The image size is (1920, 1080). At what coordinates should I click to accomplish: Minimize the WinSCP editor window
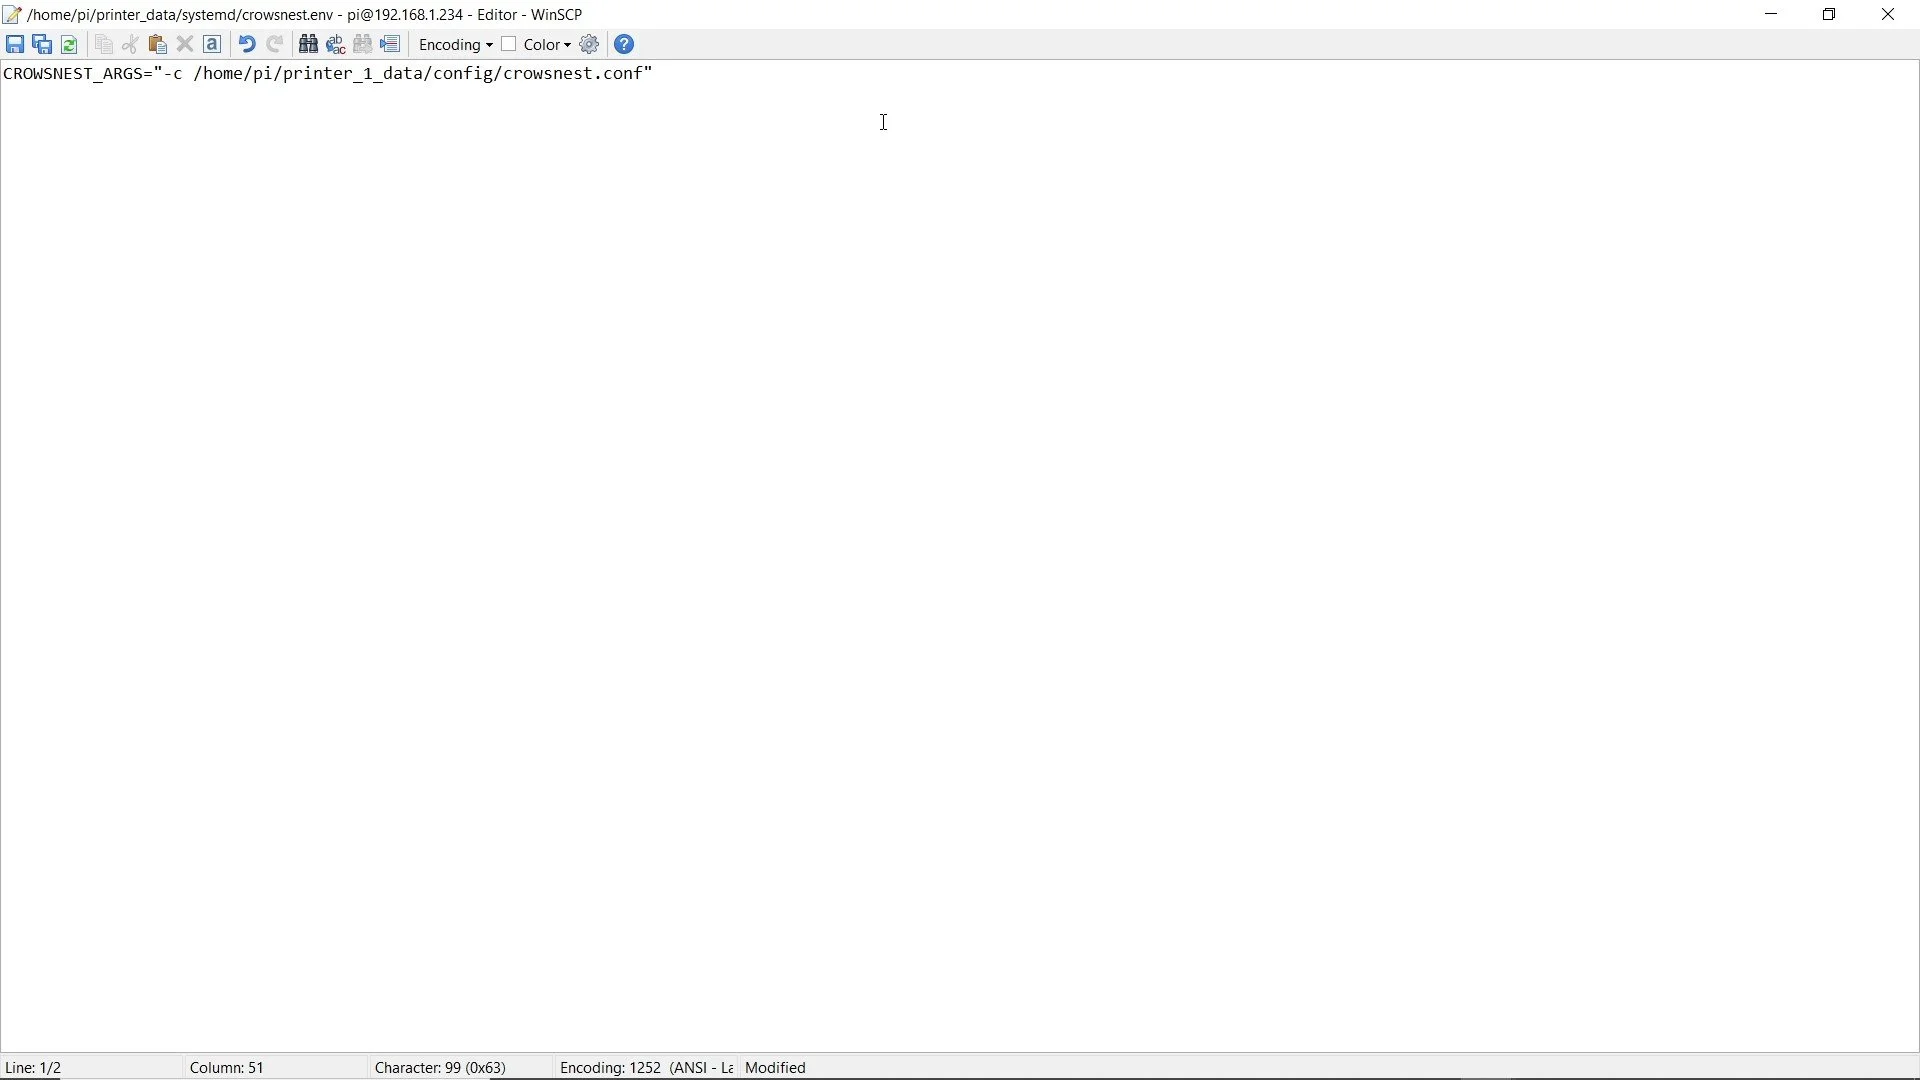(1772, 15)
